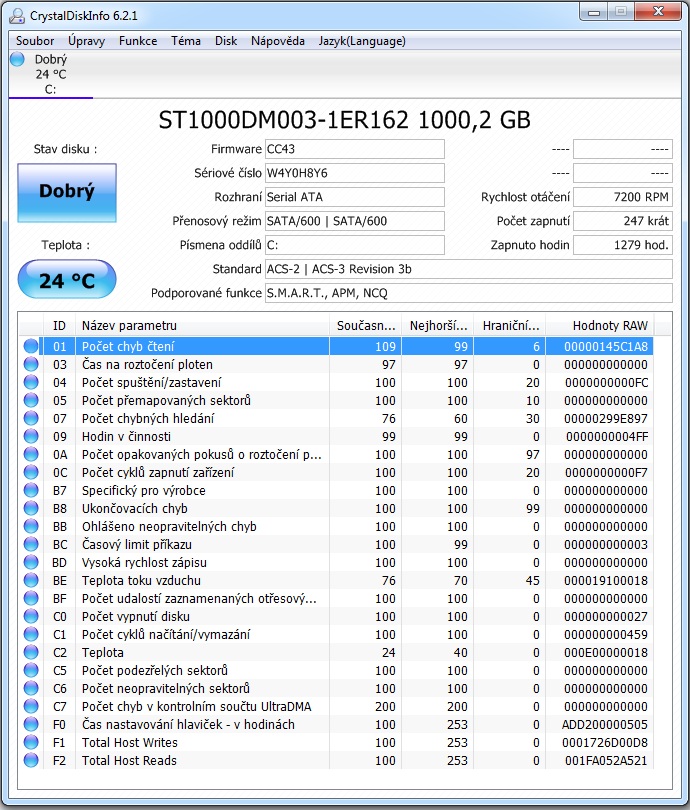This screenshot has height=810, width=690.
Task: Open the Nápověda menu
Action: tap(277, 41)
